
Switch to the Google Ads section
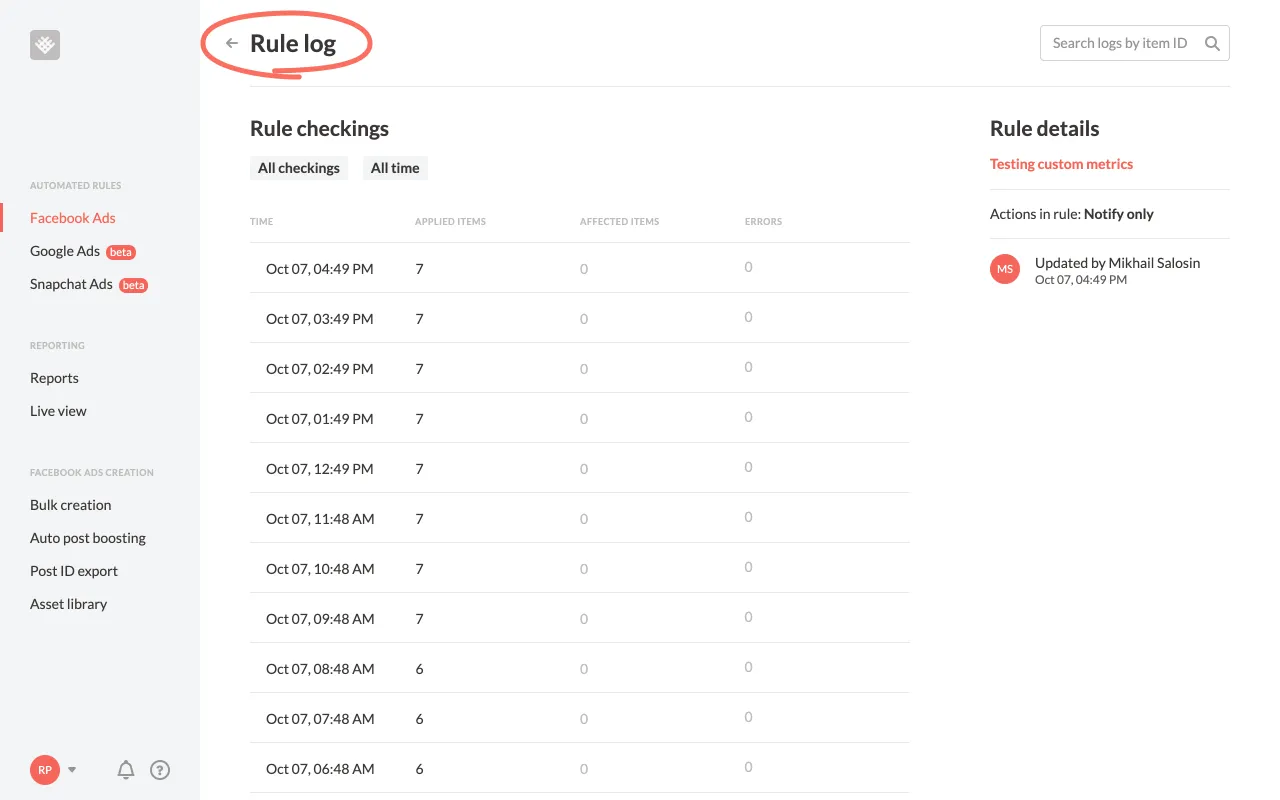(x=66, y=251)
